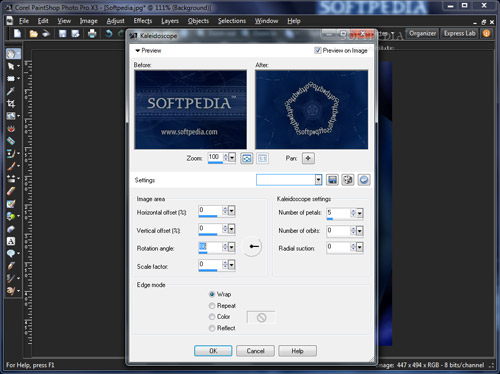500x374 pixels.
Task: Click the Randomize parameters dice icon
Action: (x=348, y=180)
